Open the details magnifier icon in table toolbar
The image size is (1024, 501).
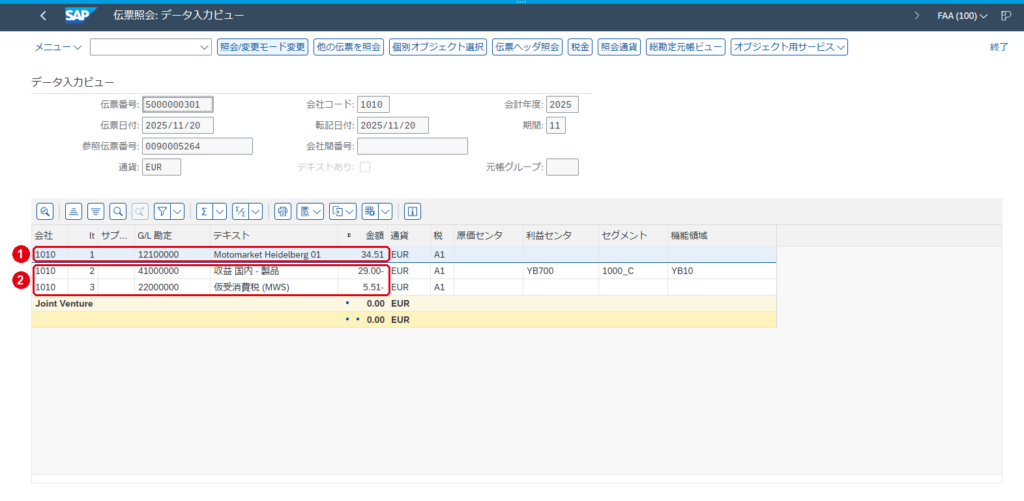point(44,211)
